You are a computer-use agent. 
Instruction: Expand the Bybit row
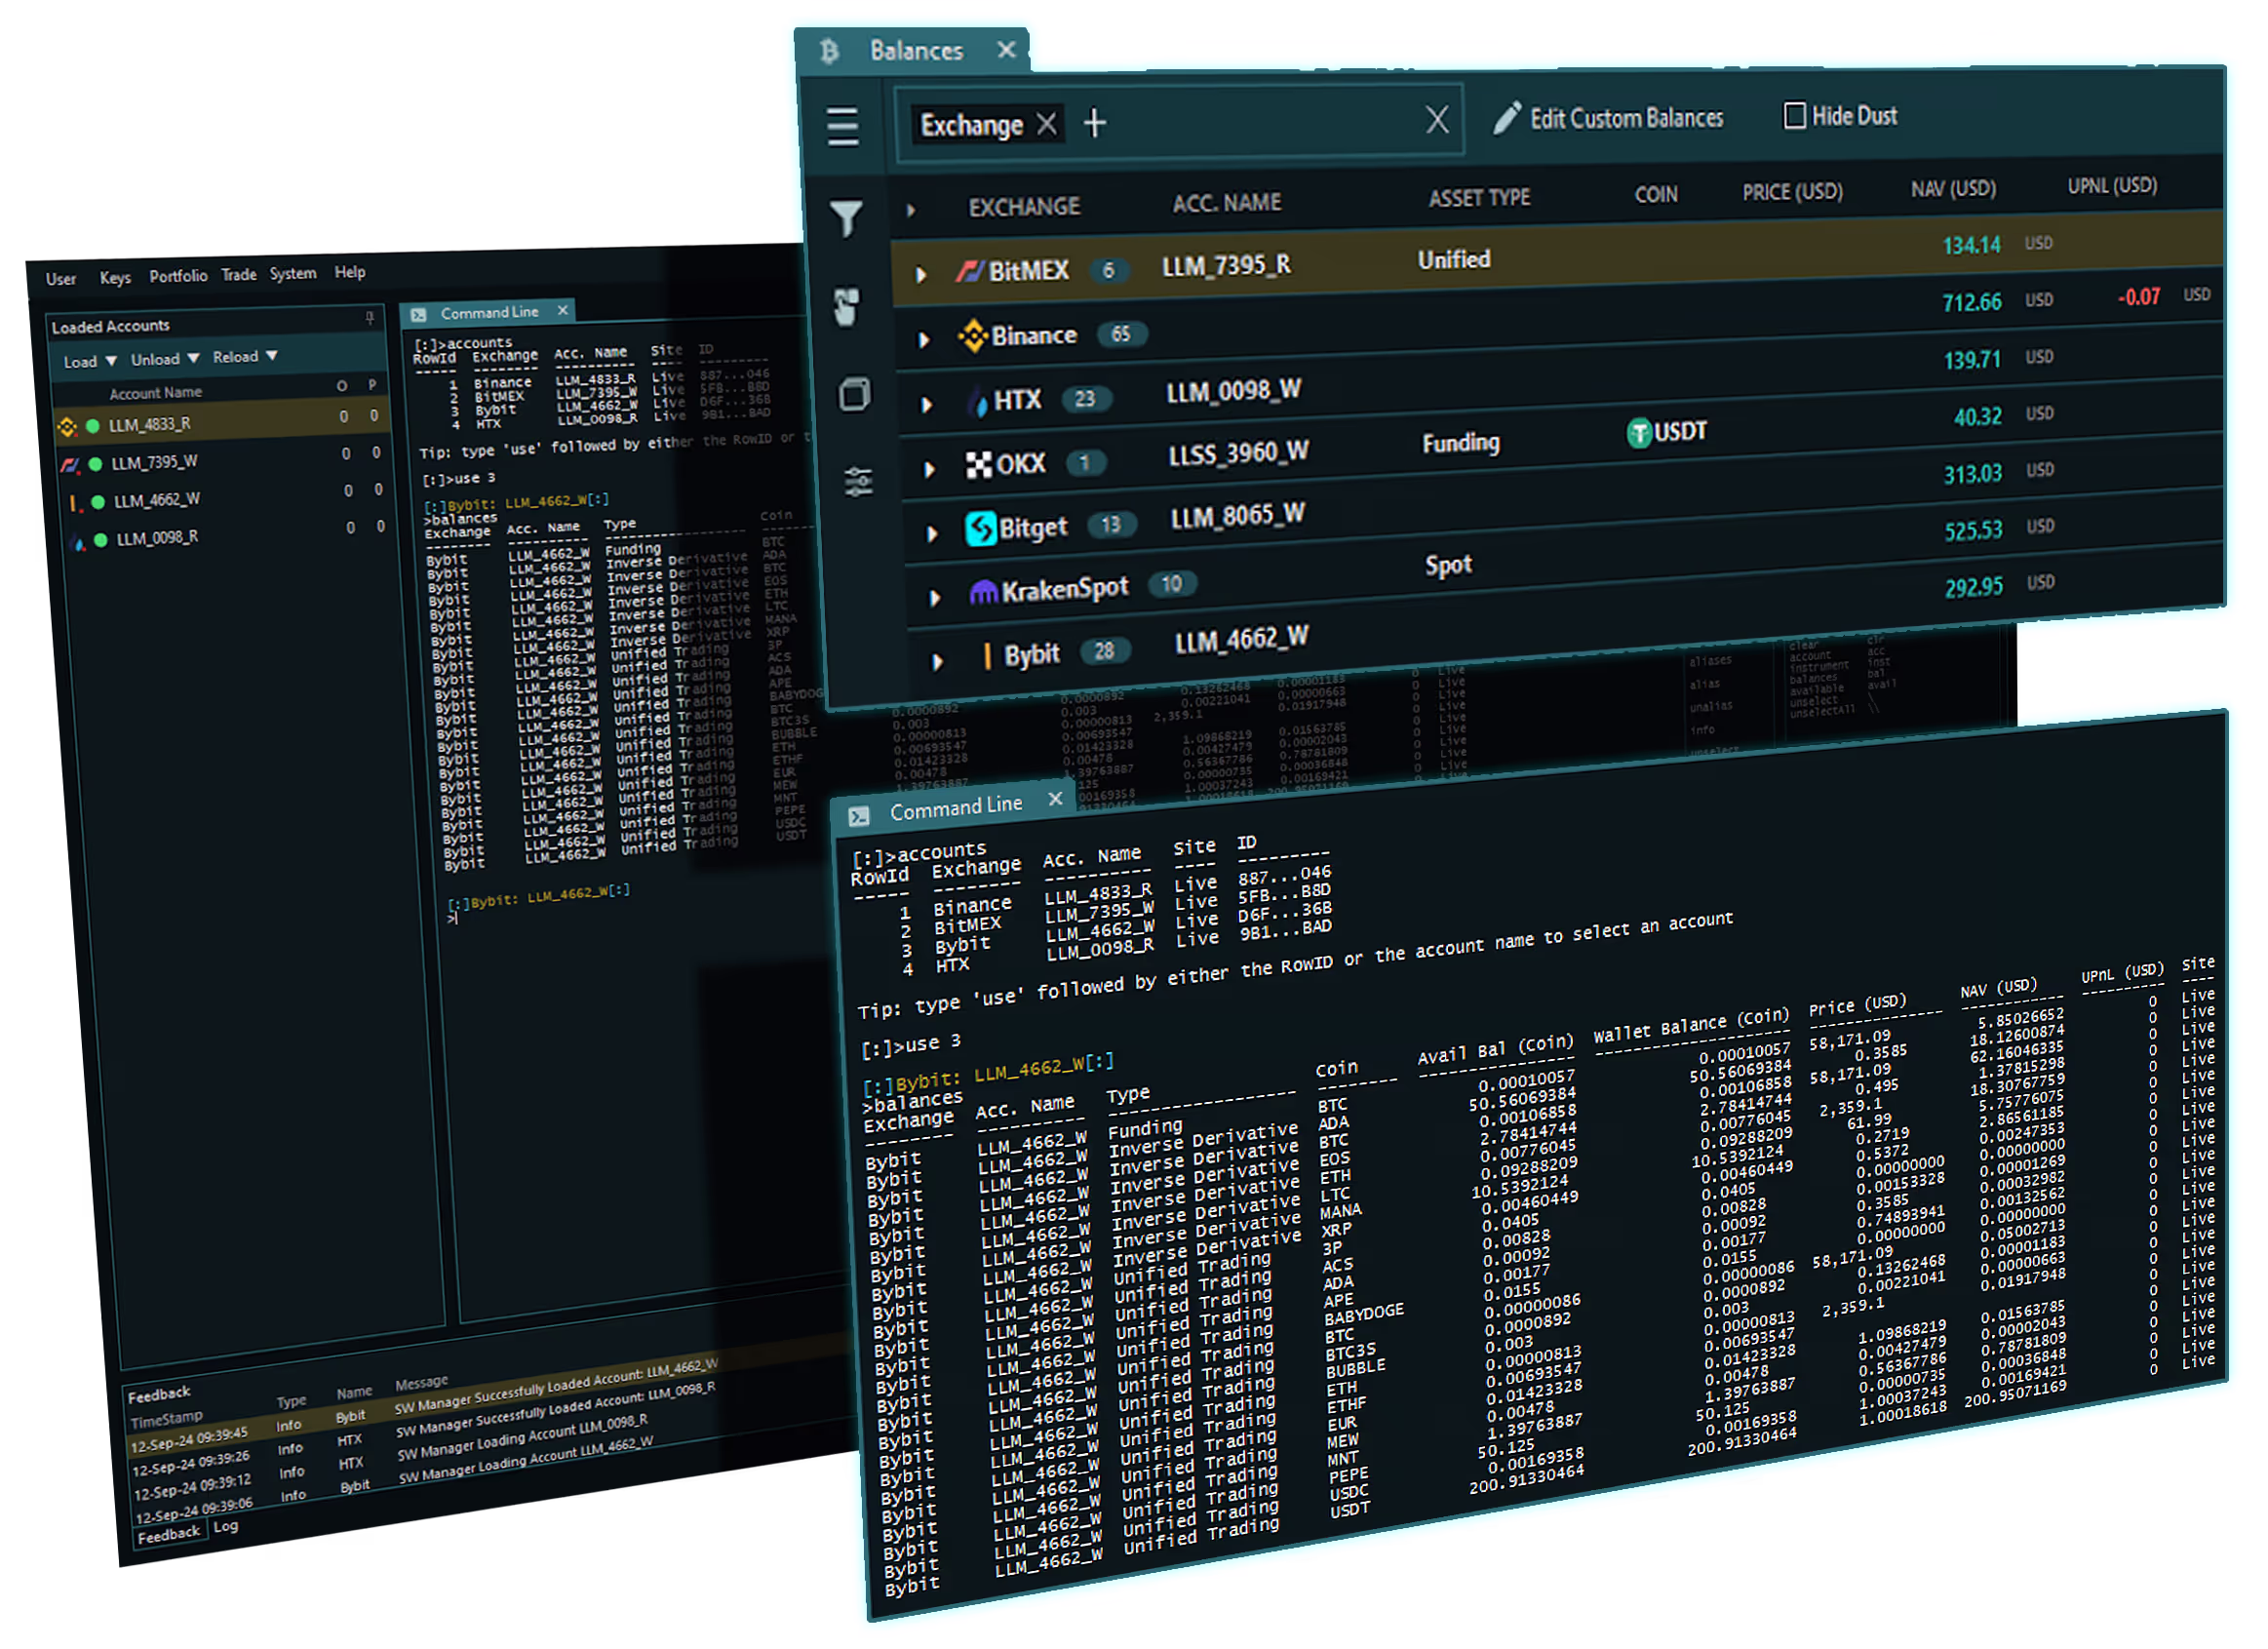(x=938, y=662)
